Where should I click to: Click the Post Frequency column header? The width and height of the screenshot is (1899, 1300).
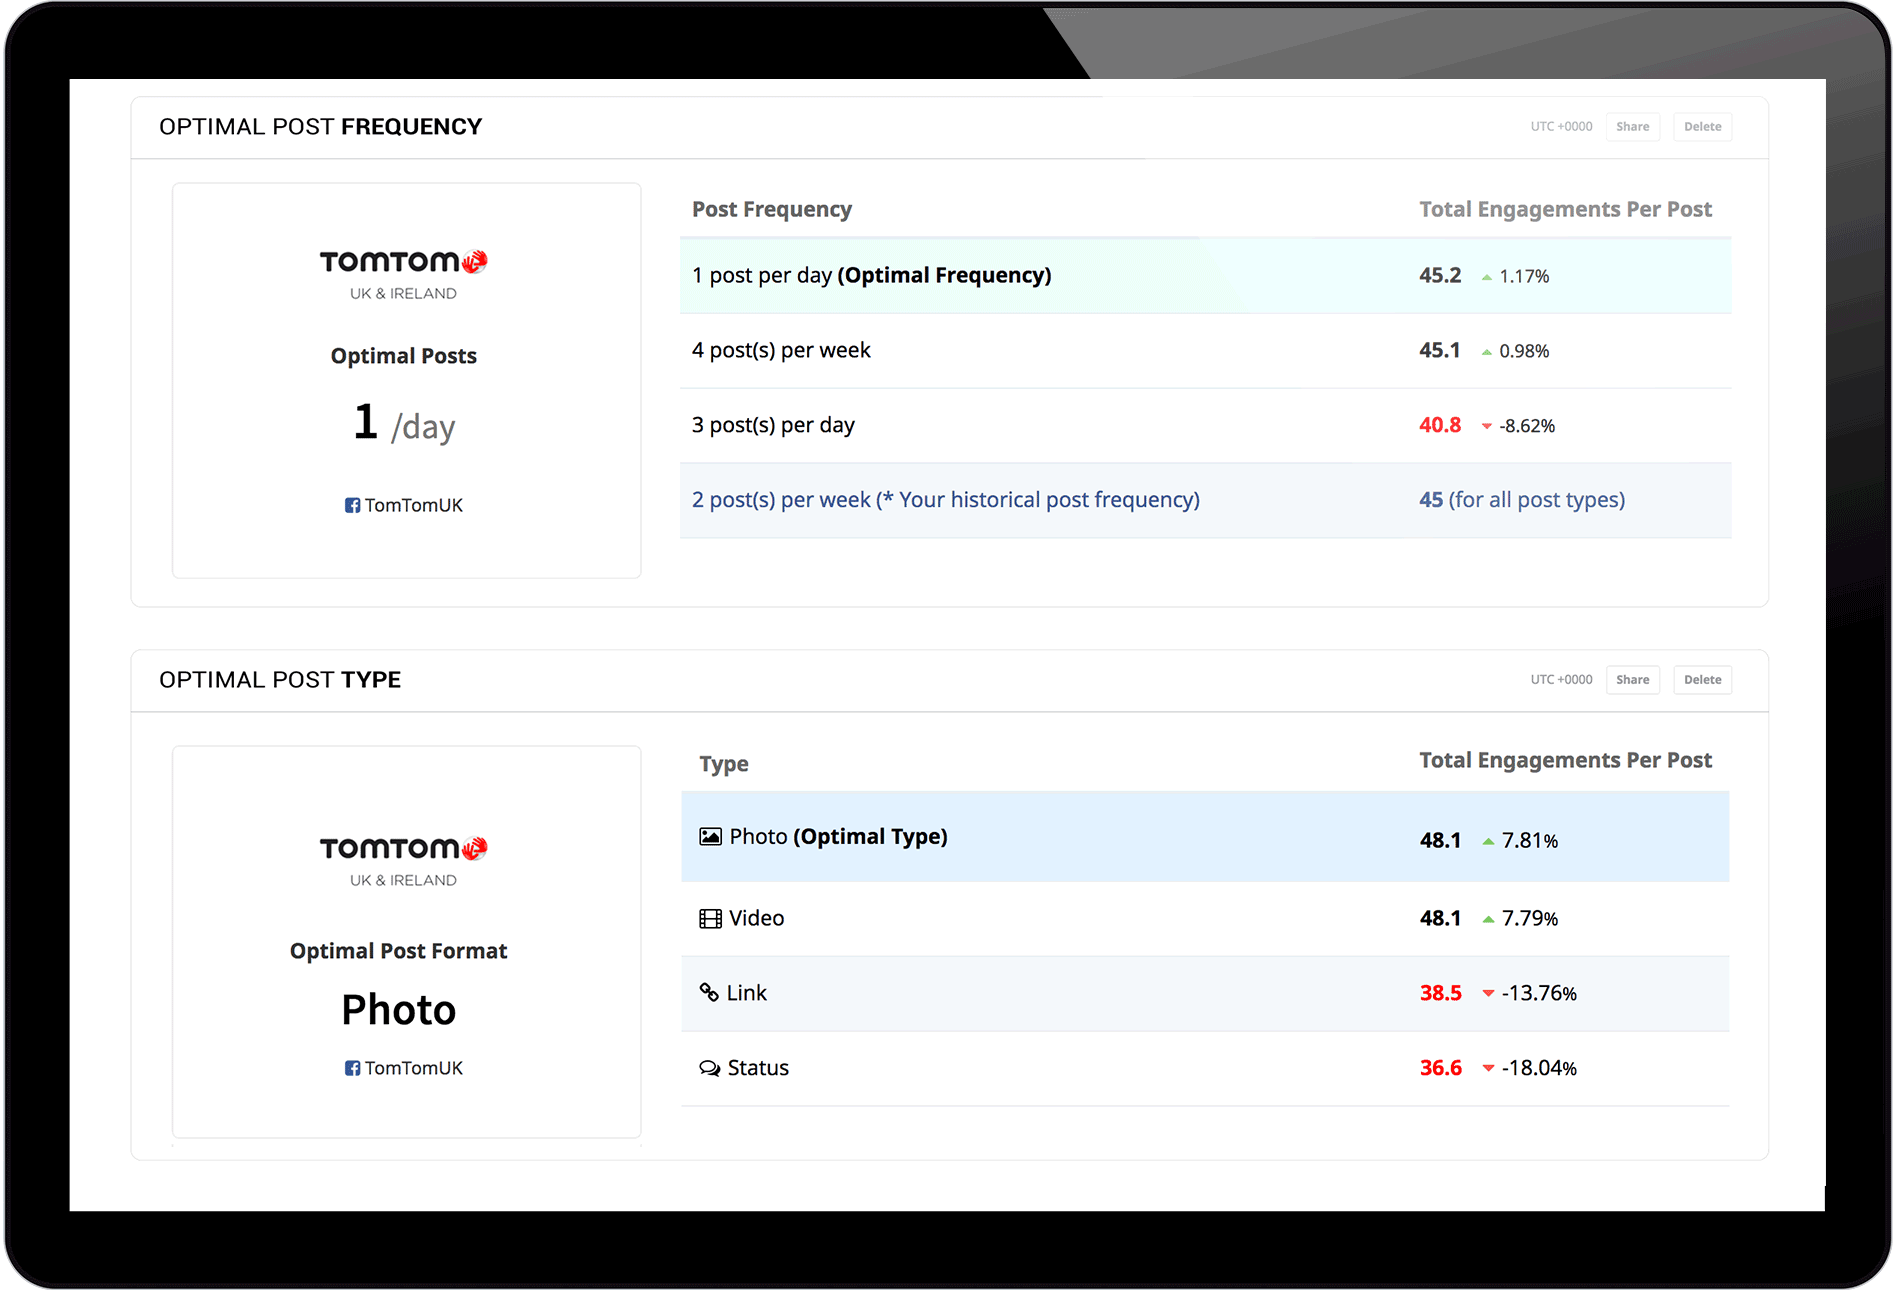coord(772,210)
